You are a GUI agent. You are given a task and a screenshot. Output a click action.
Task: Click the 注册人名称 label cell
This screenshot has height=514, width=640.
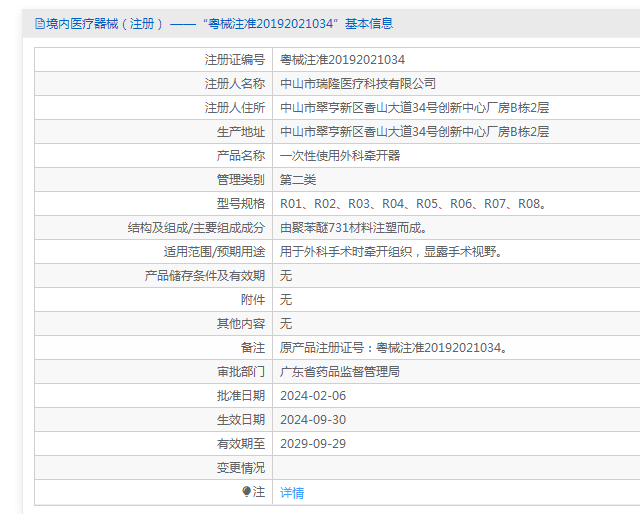(153, 84)
